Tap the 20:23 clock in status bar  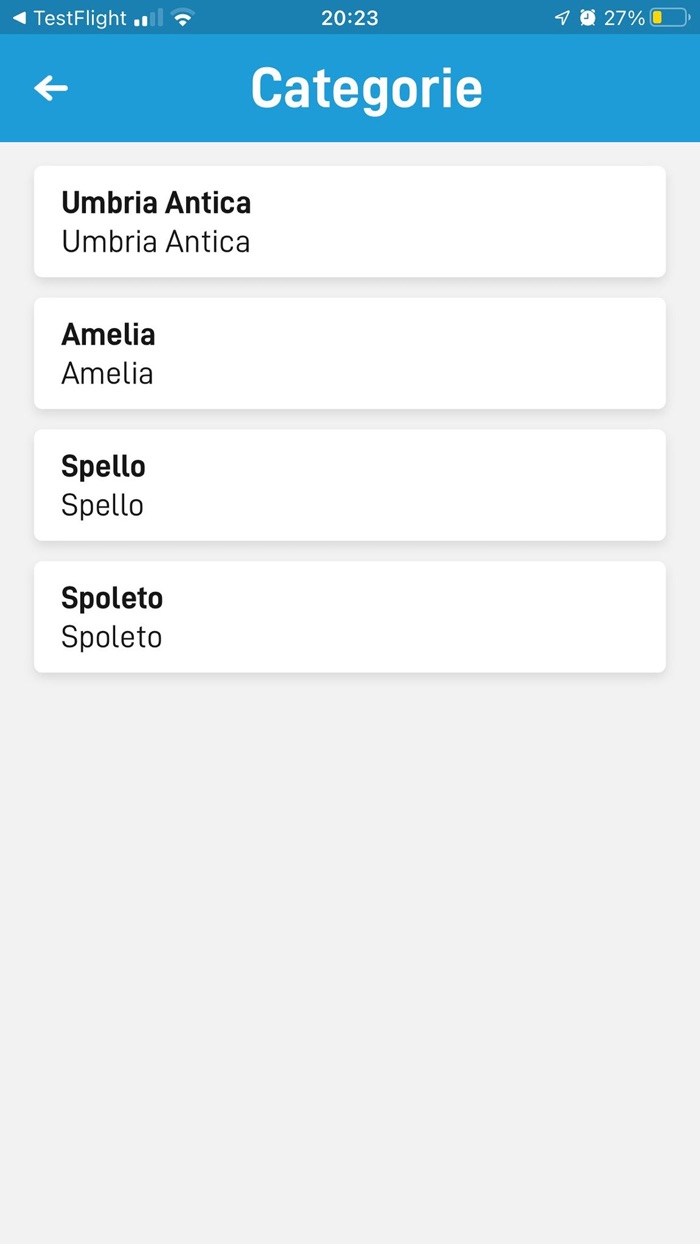[350, 18]
